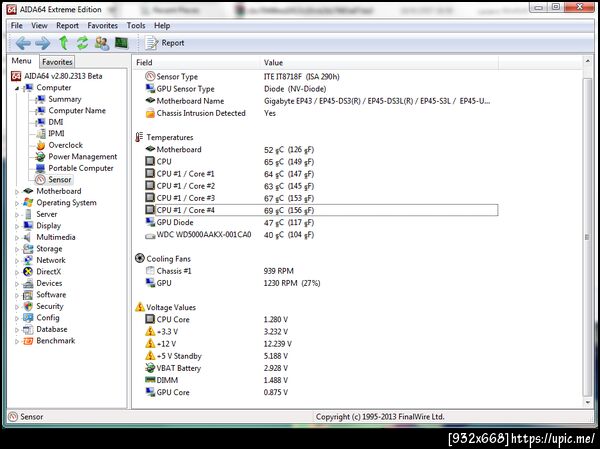This screenshot has width=600, height=449.
Task: Select the Summary icon under Computer
Action: 40,99
